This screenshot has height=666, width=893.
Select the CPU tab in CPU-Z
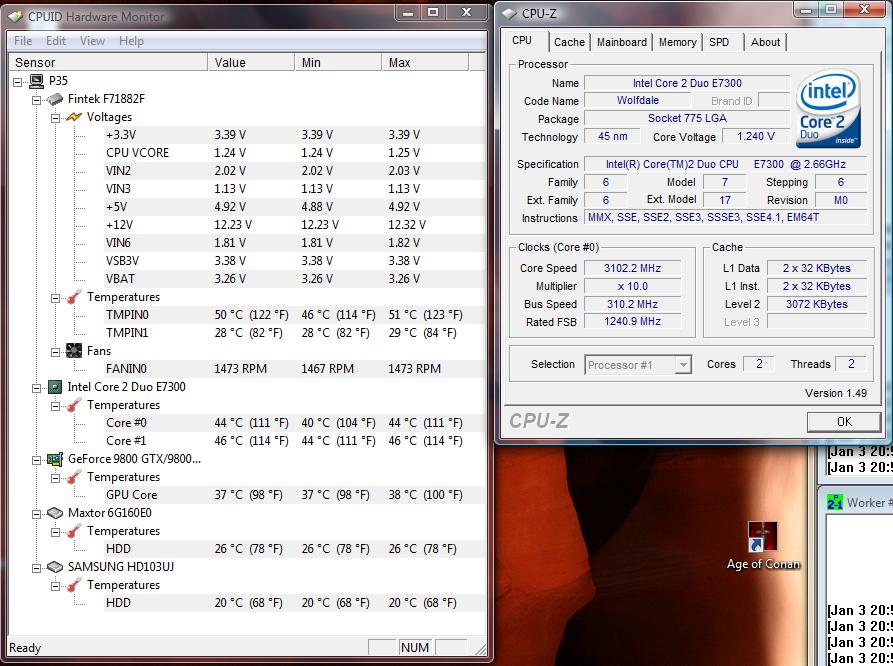pos(522,40)
